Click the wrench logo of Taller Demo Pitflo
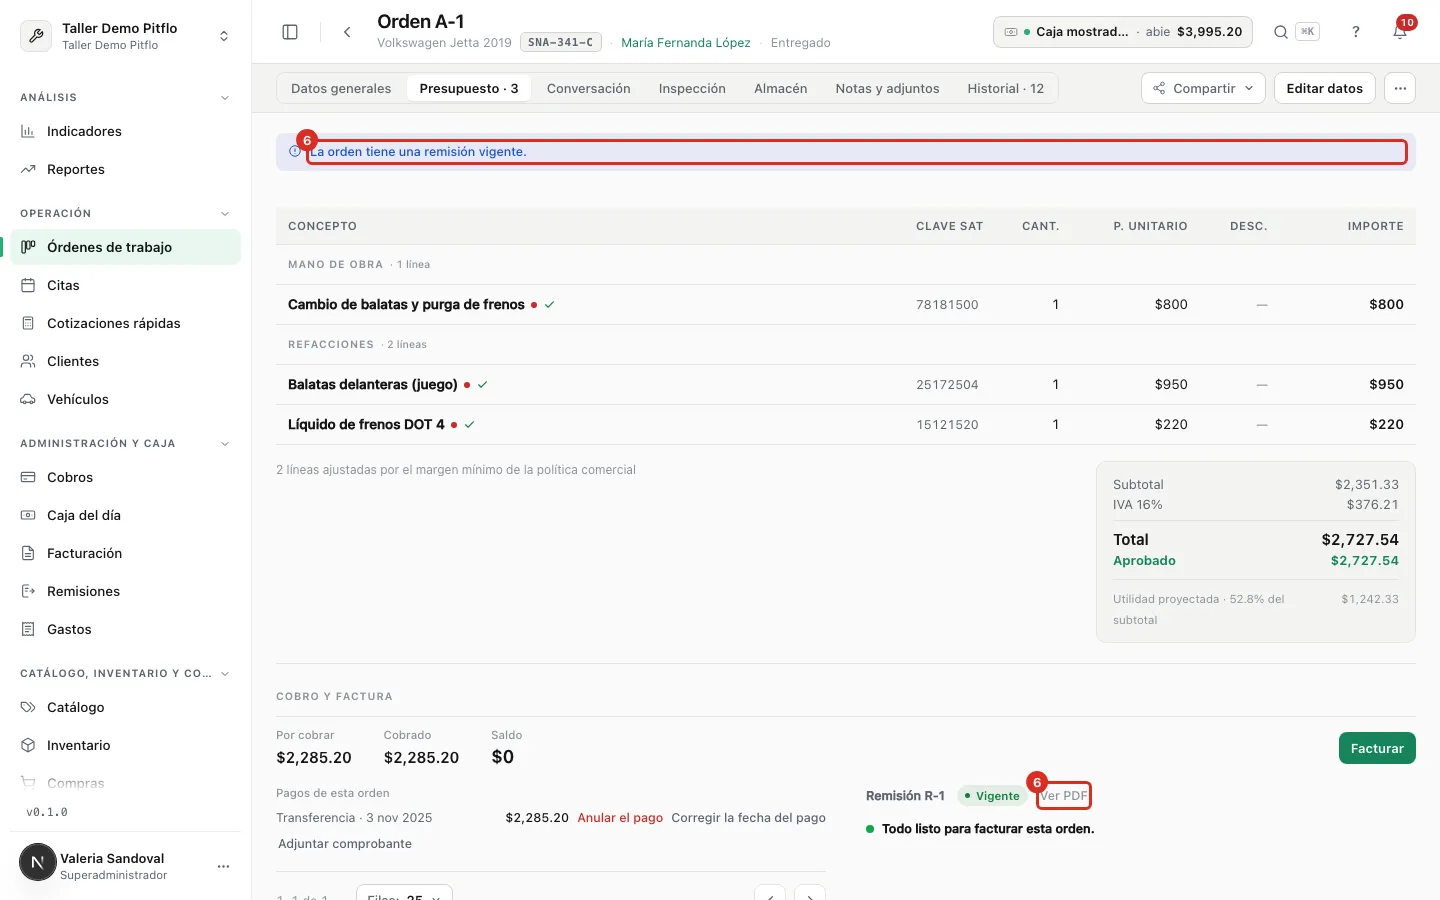 (x=36, y=36)
